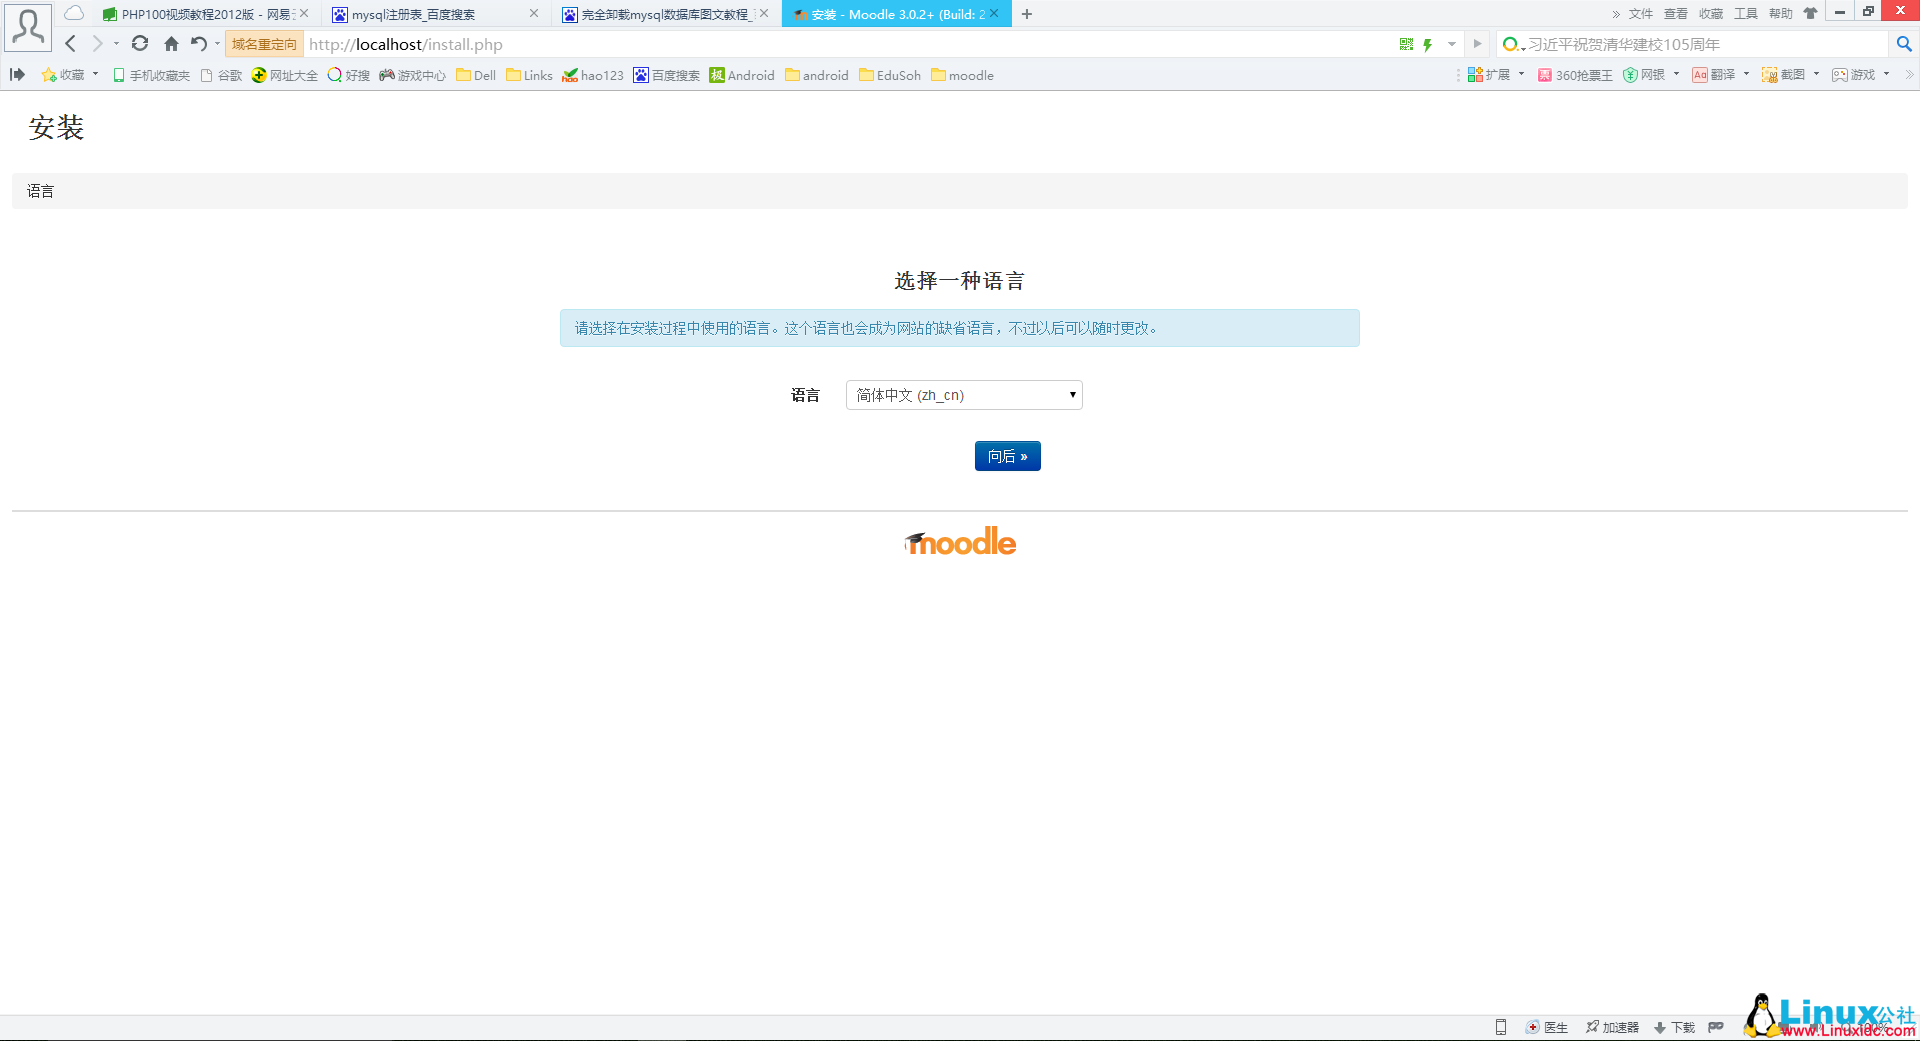Screen dimensions: 1920x1041
Task: Open the 下载 download manager
Action: click(1673, 1027)
